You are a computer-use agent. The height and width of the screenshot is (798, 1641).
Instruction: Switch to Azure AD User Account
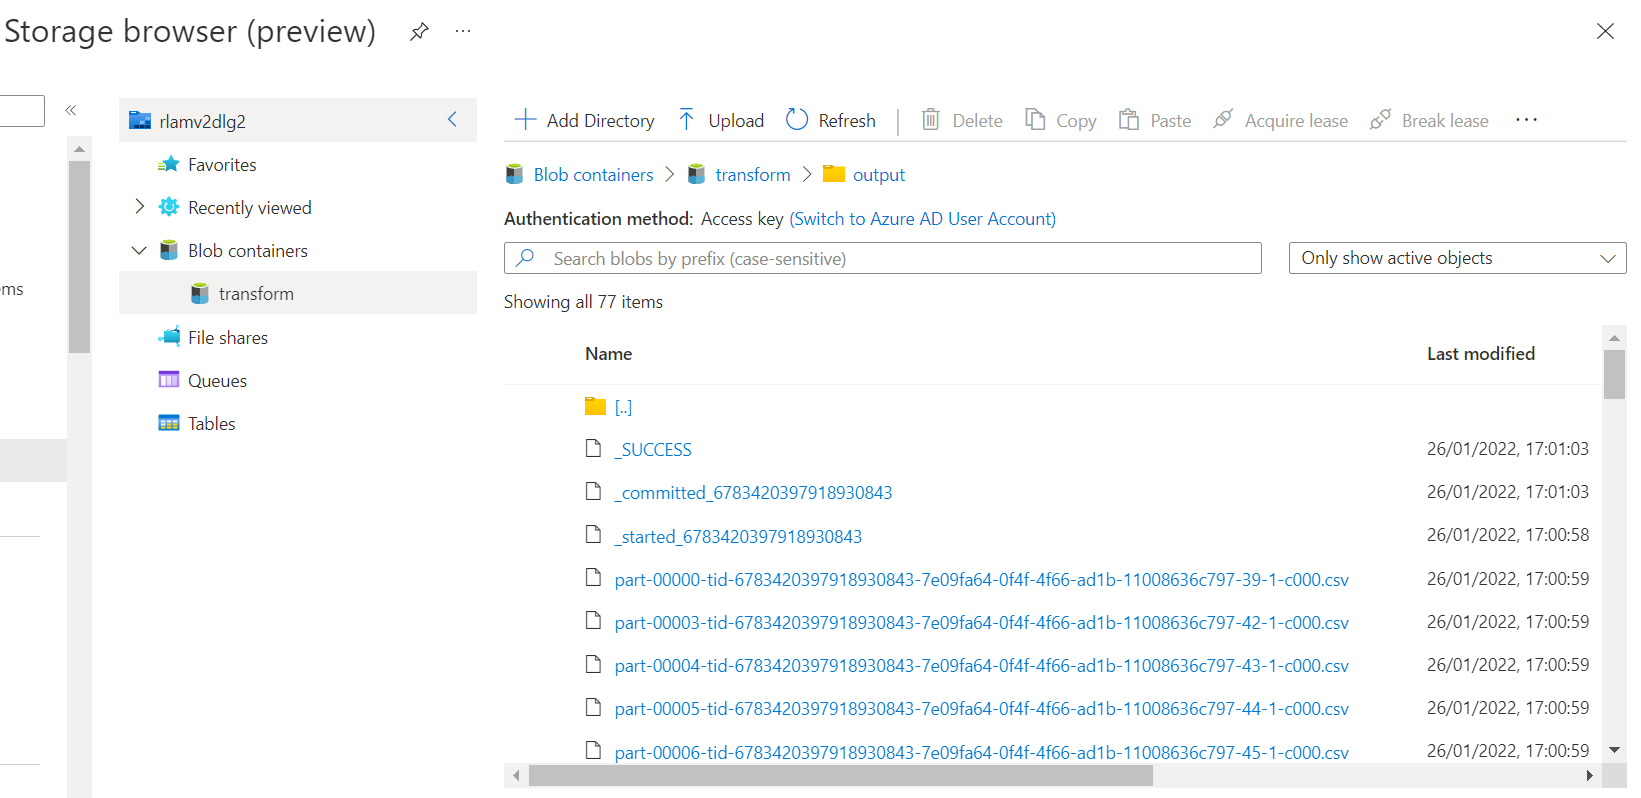coord(922,219)
